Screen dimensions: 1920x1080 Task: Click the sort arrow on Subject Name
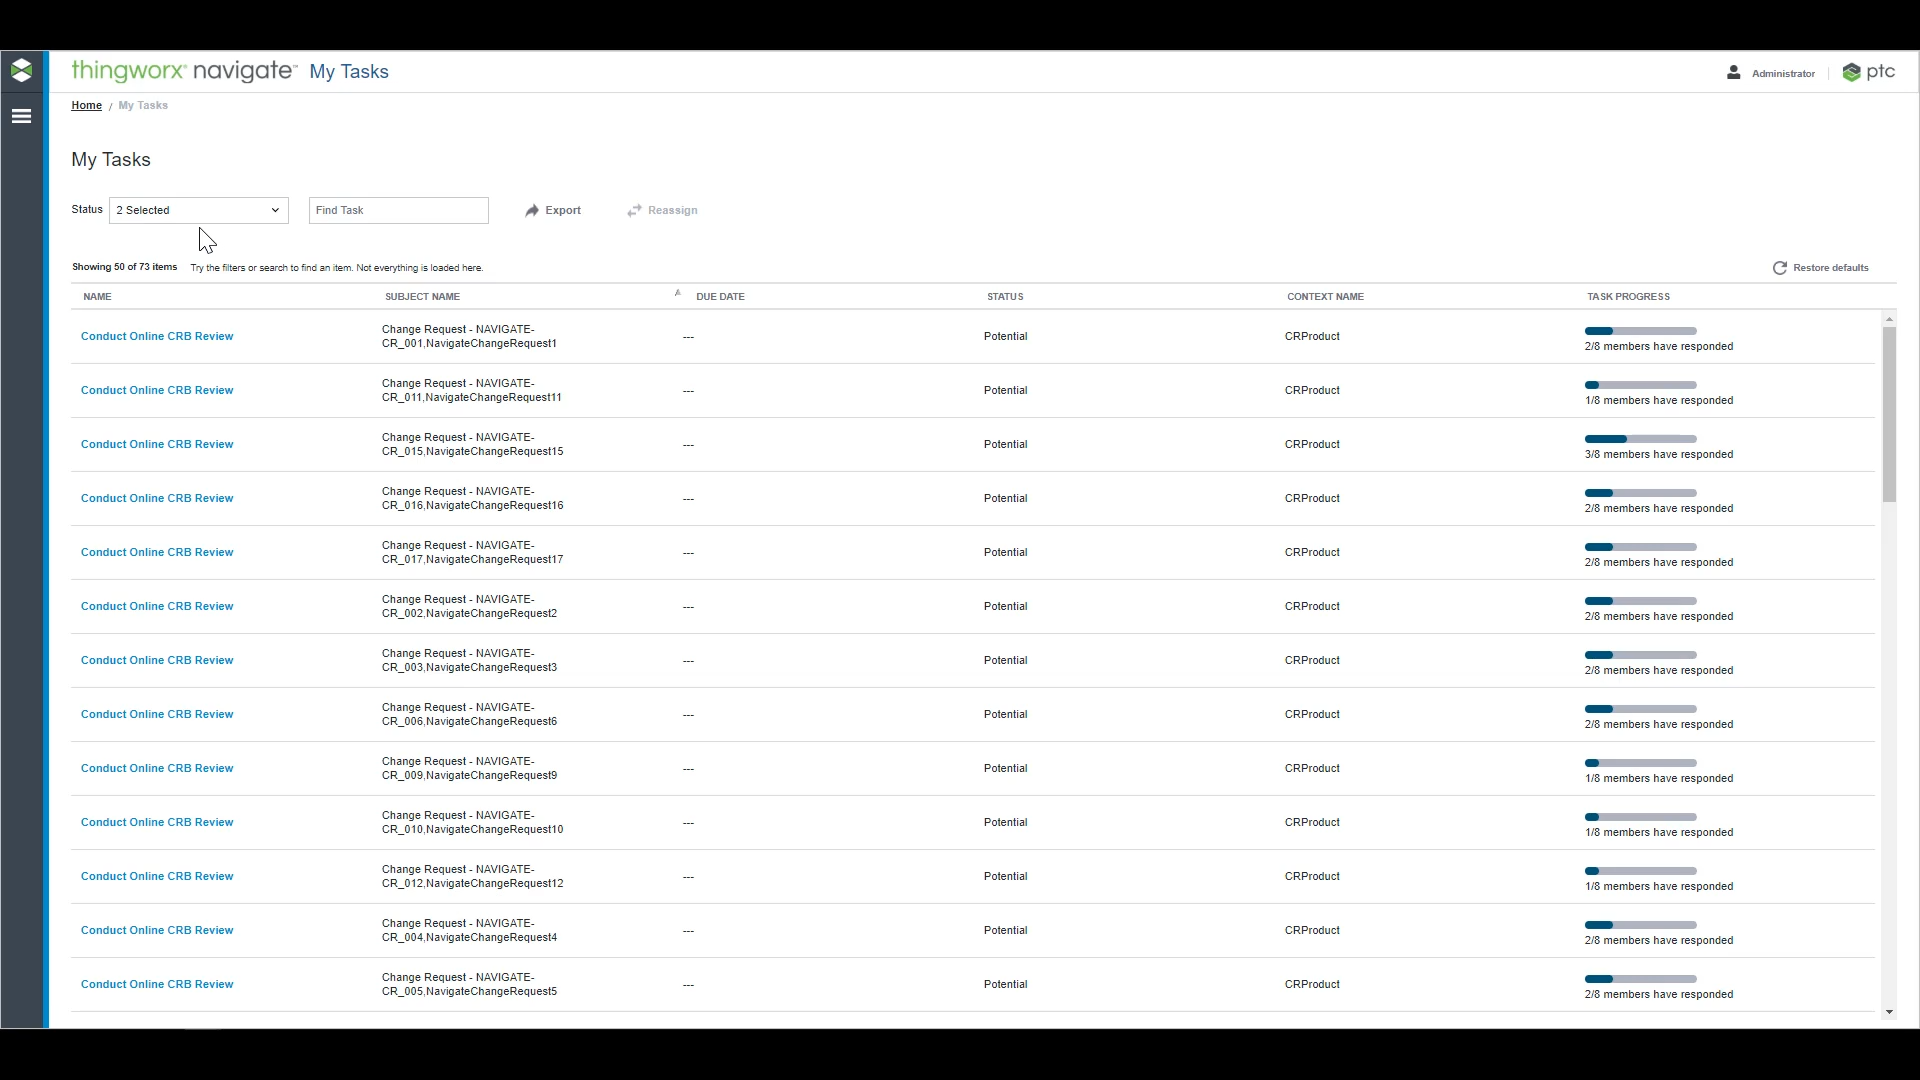tap(677, 293)
